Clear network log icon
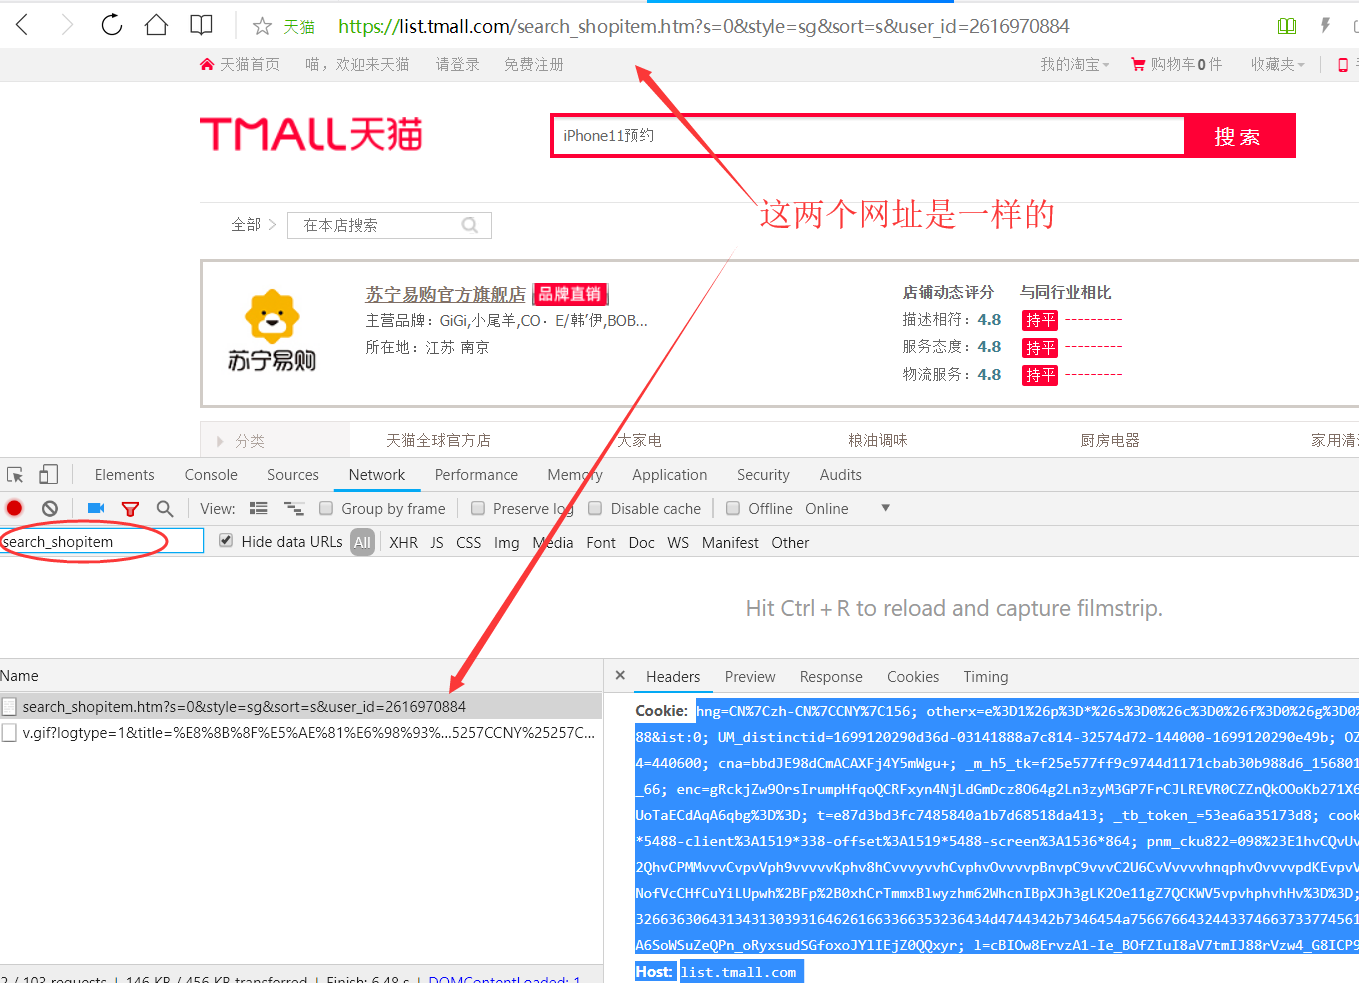Viewport: 1359px width, 983px height. 50,508
